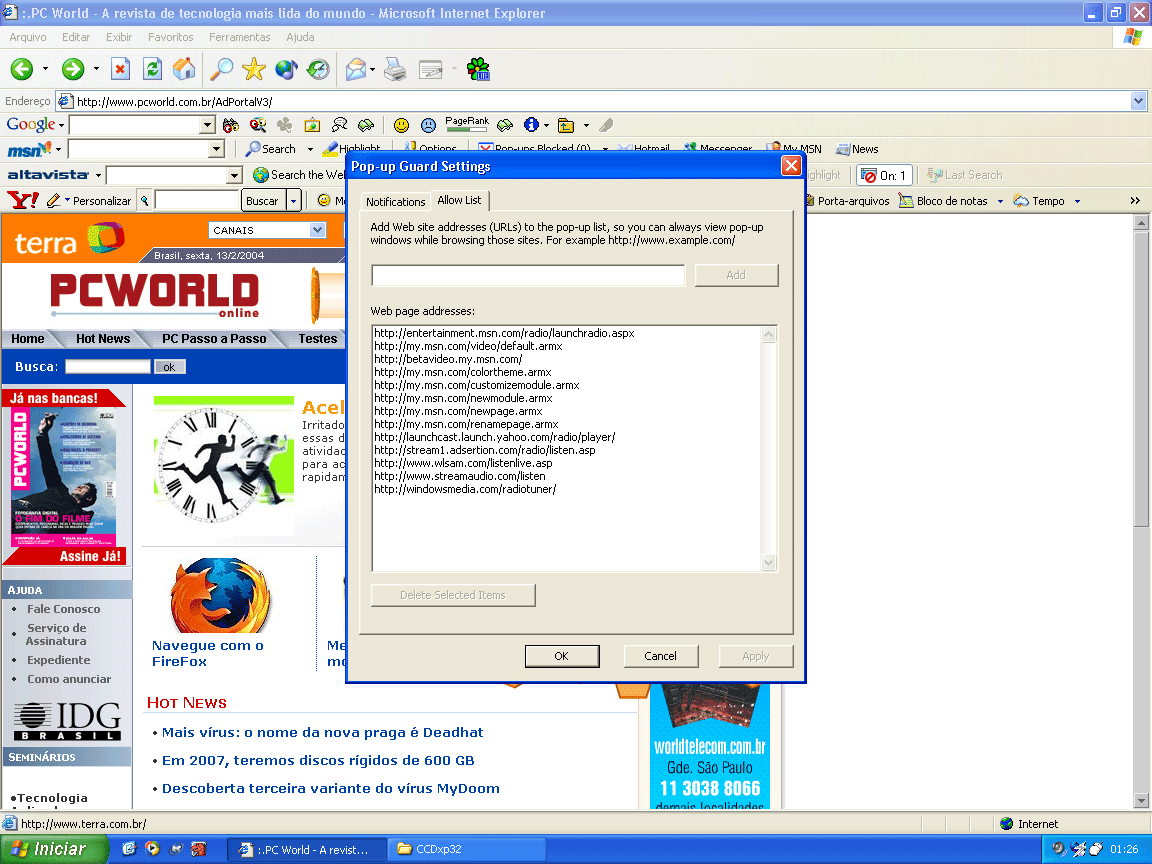Screen dimensions: 1152x864
Task: Switch to the Notifications tab
Action: 395,201
